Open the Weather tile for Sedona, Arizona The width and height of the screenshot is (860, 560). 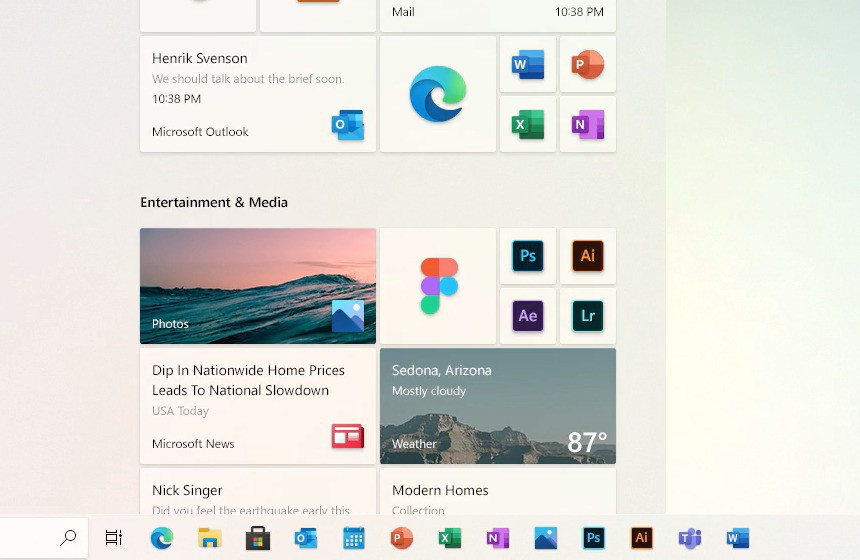point(498,406)
